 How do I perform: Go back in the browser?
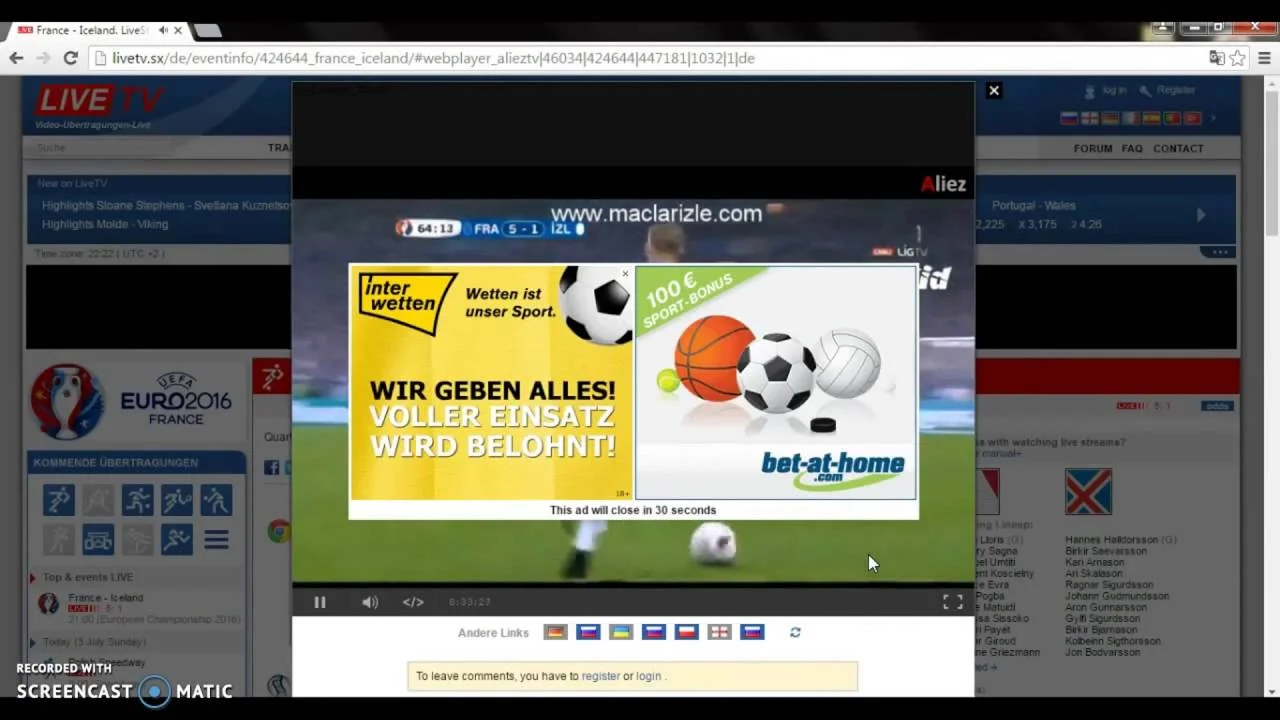tap(16, 58)
